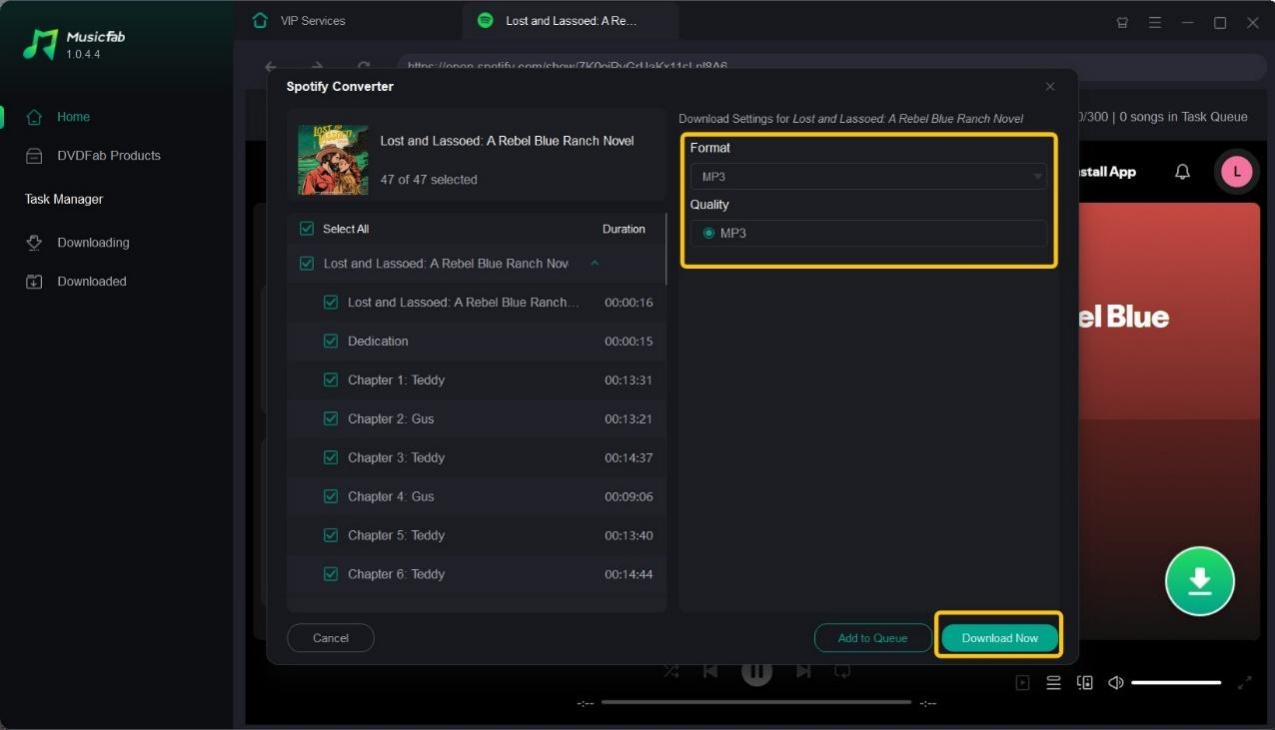This screenshot has width=1275, height=730.
Task: Uncheck Chapter 4: Gus
Action: (x=331, y=497)
